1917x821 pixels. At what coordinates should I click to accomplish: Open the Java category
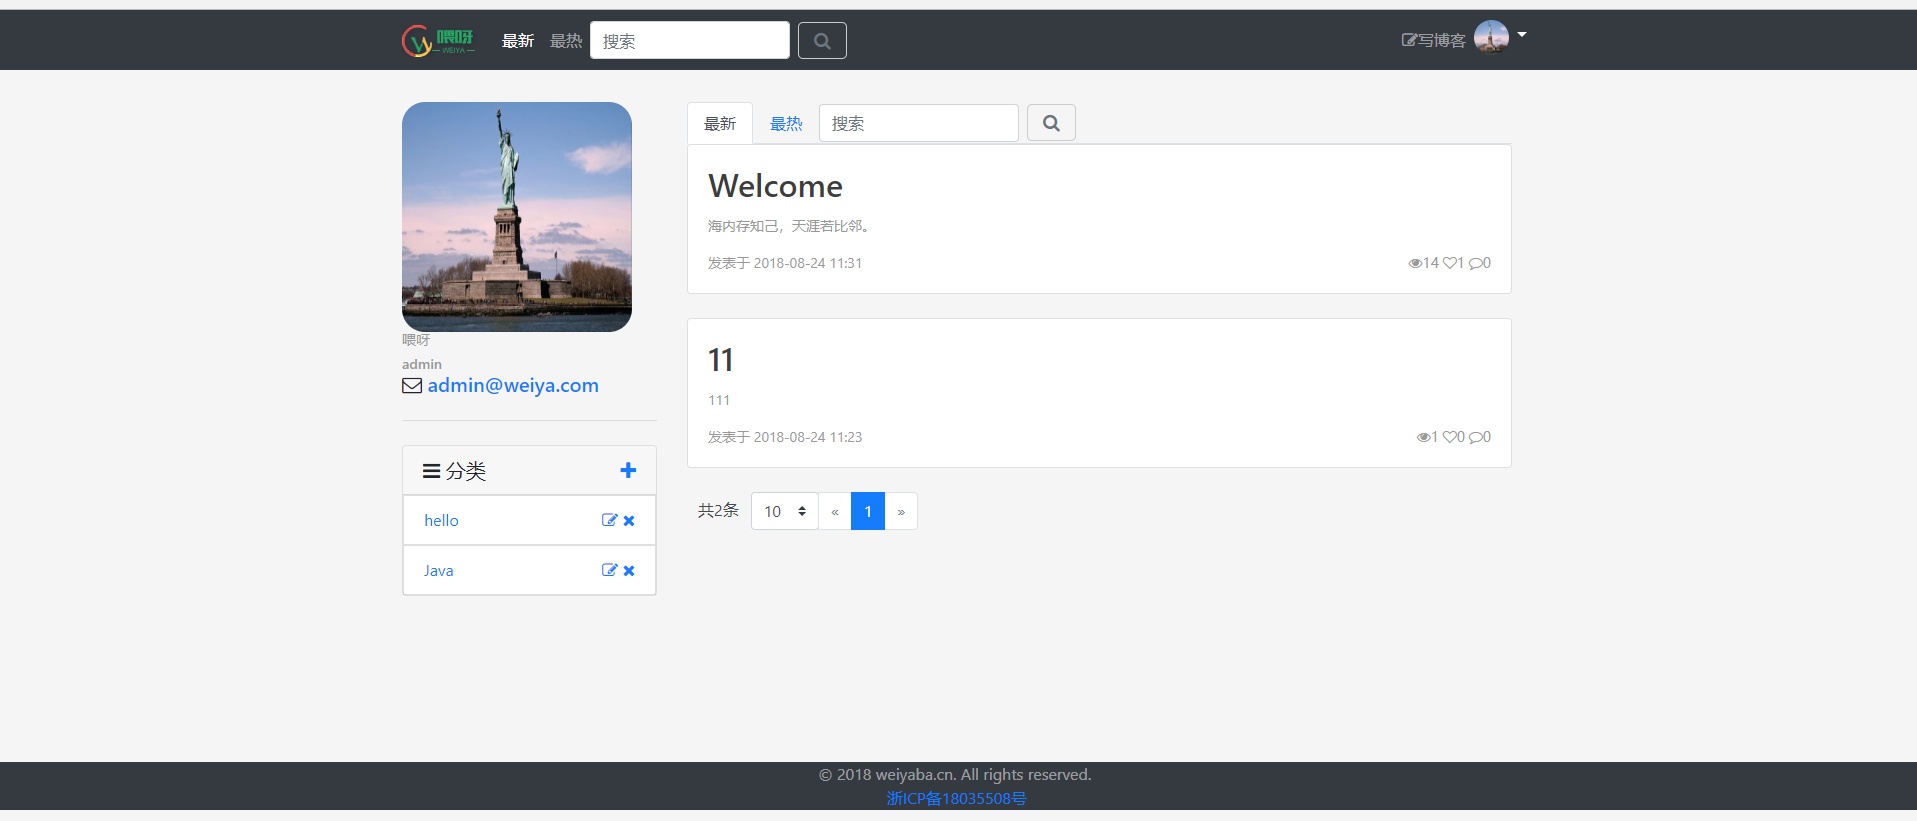[438, 571]
